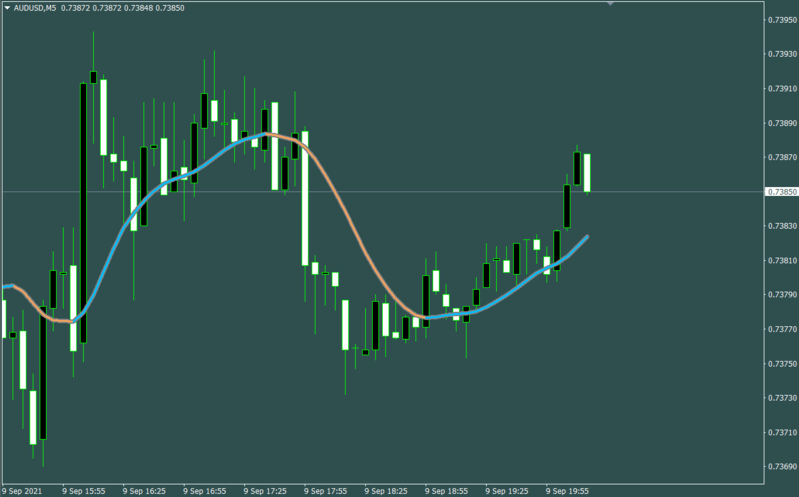Click the 0.73730 price scale label
This screenshot has height=497, width=799.
pyautogui.click(x=782, y=398)
